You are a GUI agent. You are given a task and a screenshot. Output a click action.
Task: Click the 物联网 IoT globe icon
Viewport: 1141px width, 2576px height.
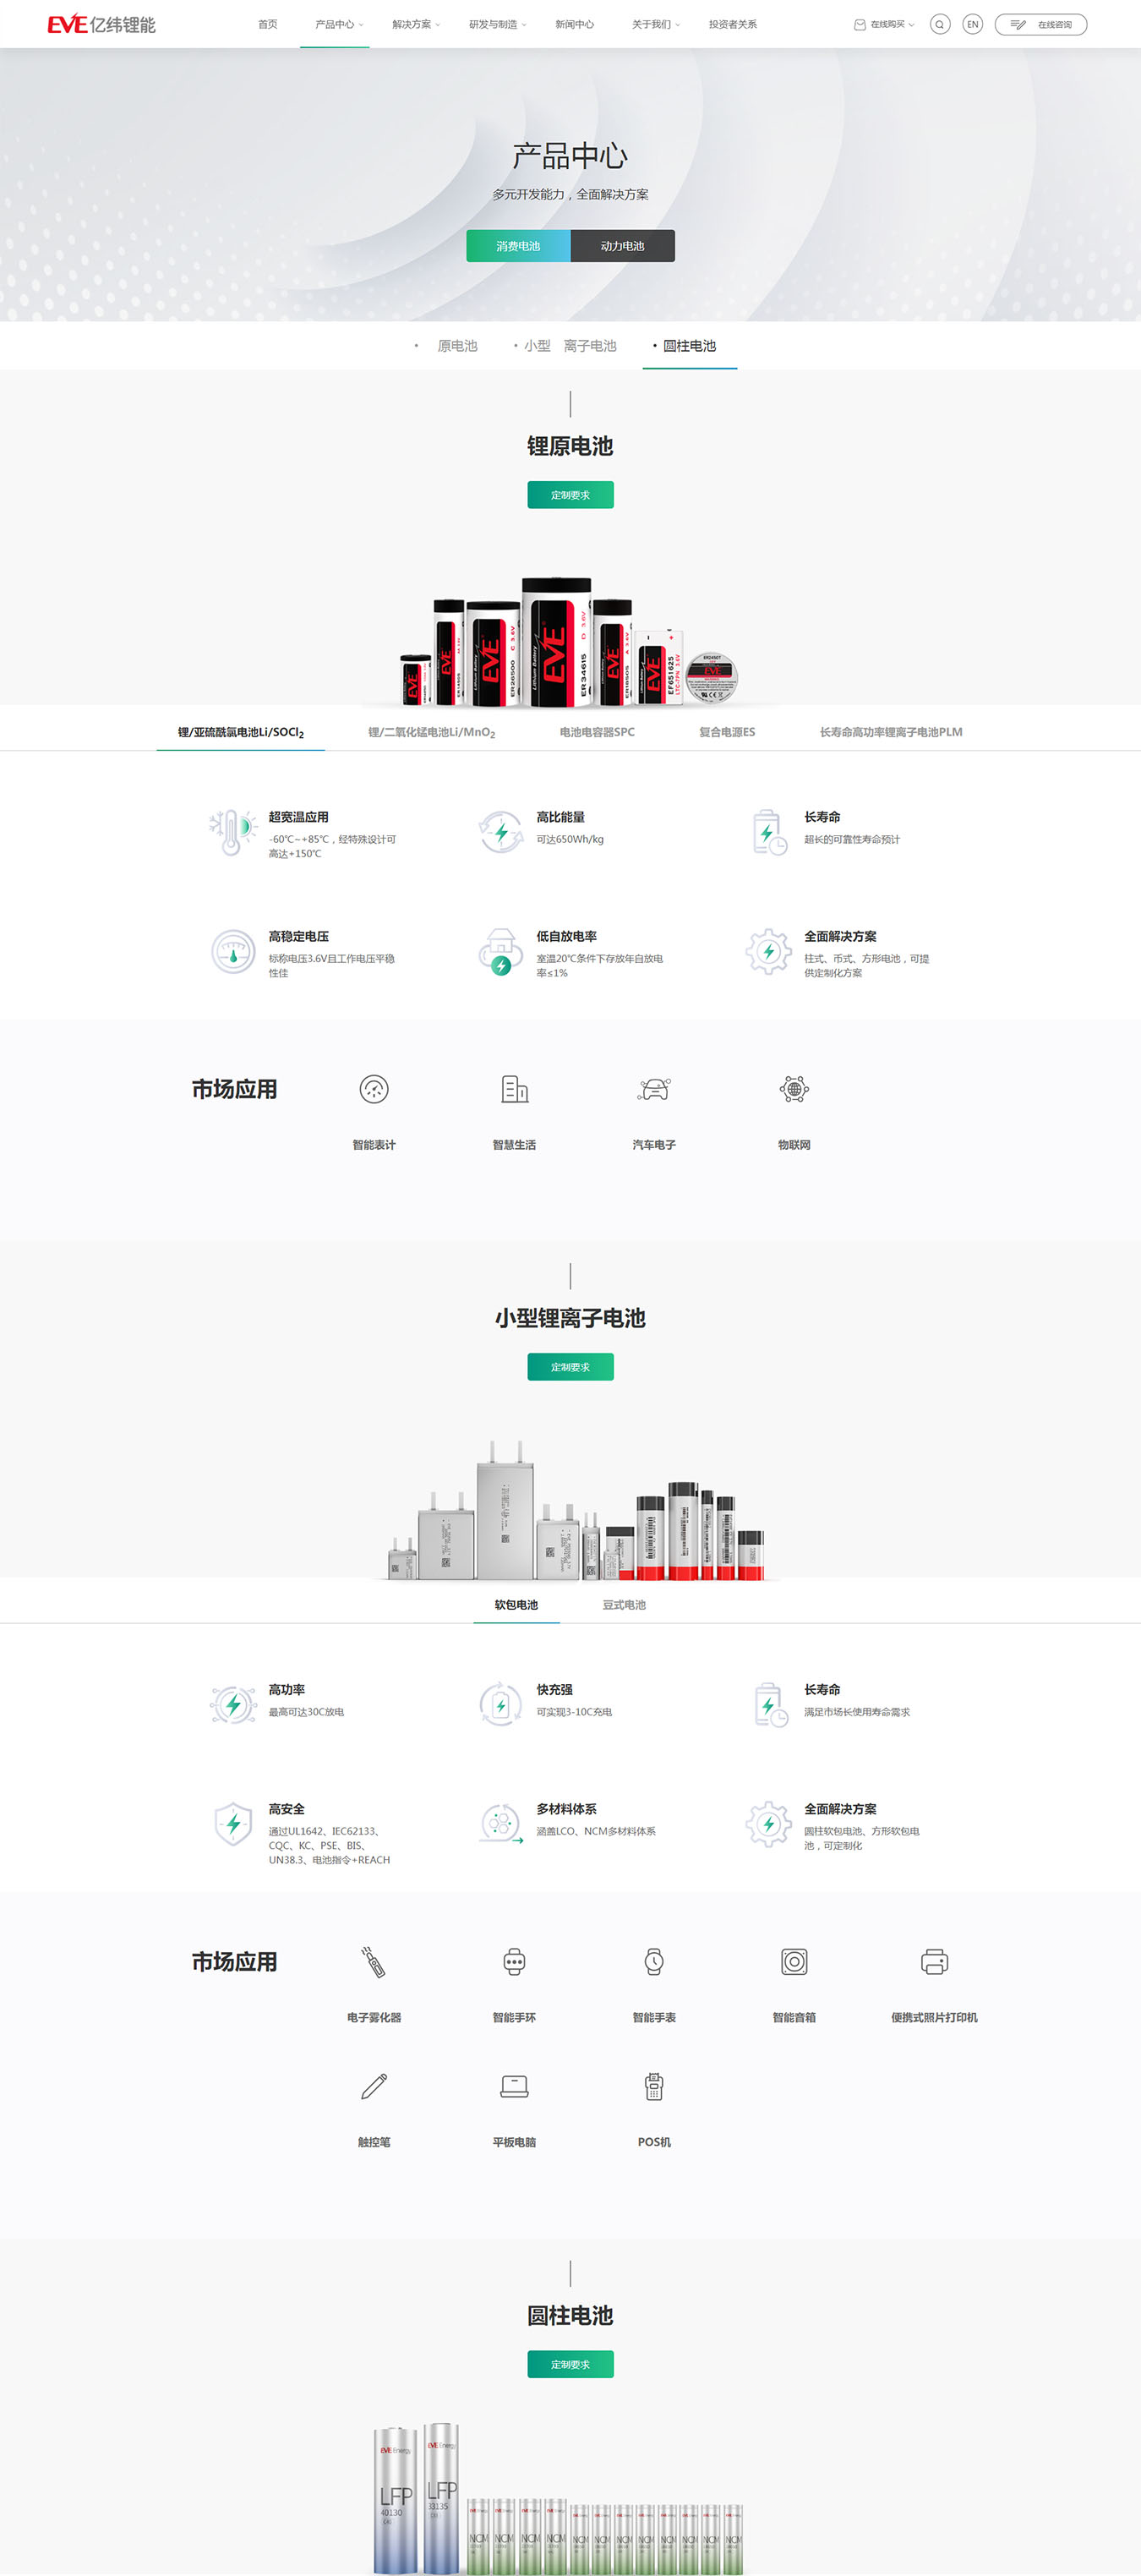[794, 1089]
